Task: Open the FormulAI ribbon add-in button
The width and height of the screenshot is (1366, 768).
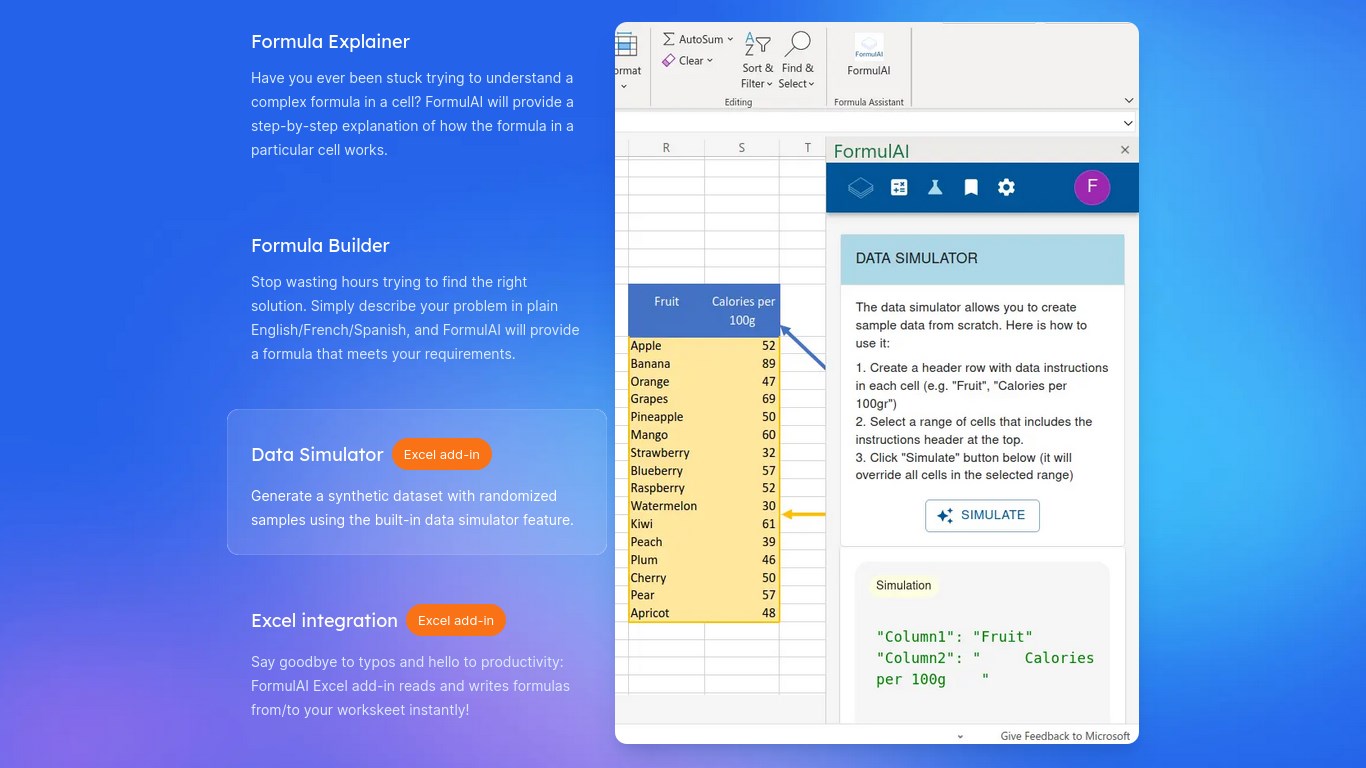Action: pos(868,55)
